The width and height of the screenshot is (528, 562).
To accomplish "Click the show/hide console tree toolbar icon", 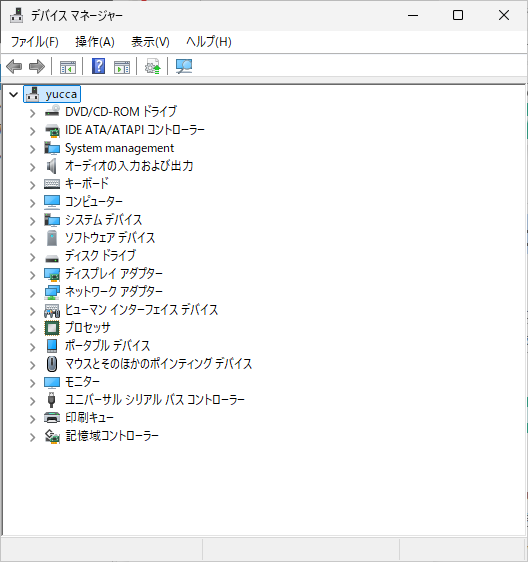I will click(x=68, y=67).
